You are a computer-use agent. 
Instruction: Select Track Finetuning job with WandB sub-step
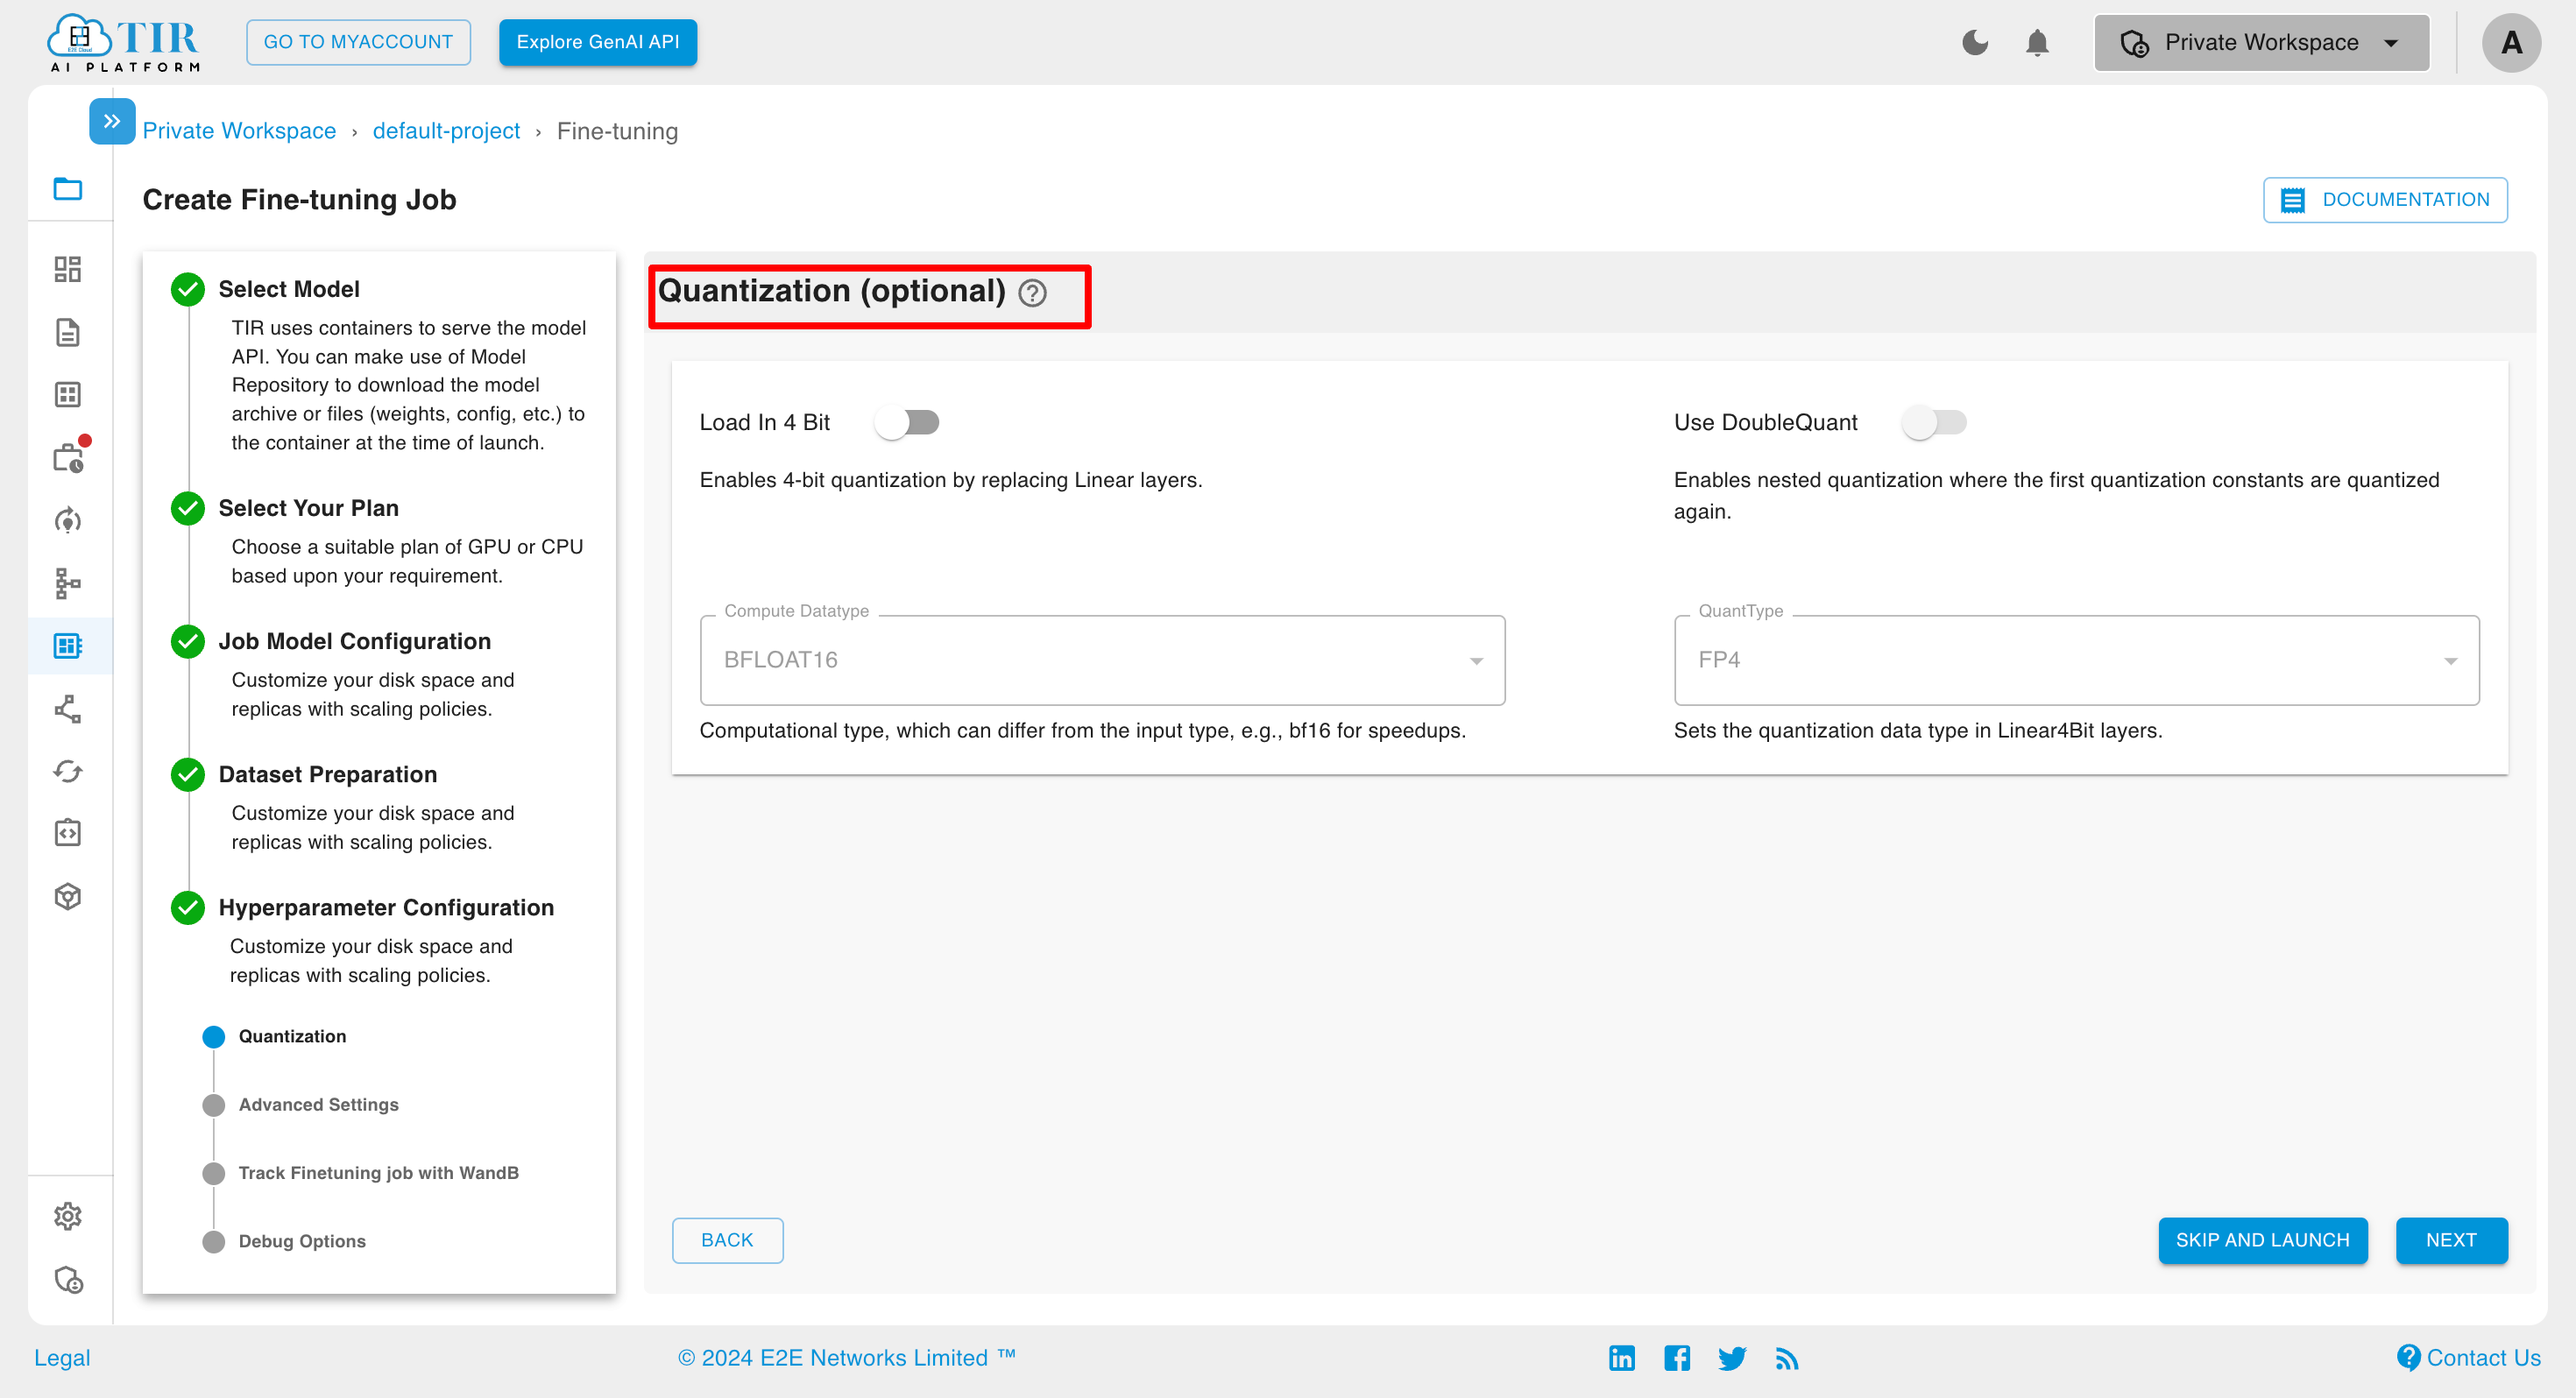(378, 1172)
